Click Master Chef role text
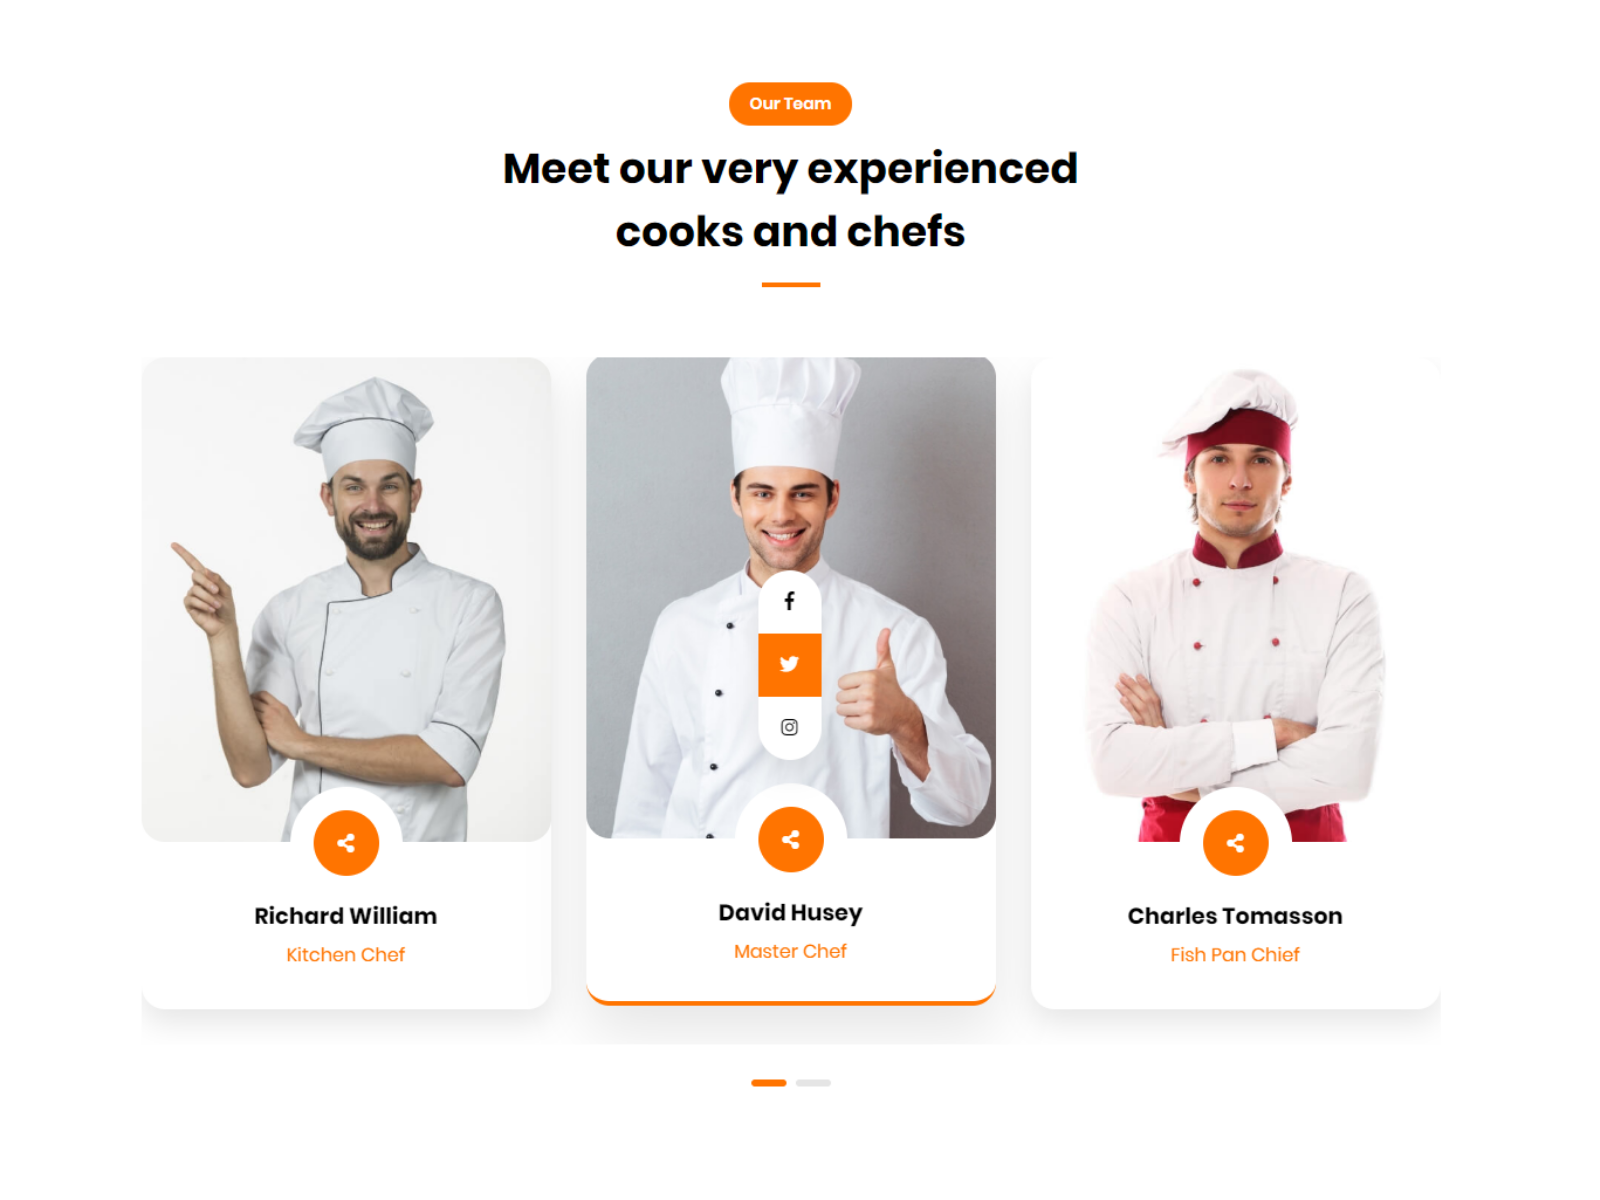Screen dimensions: 1600x1200 click(791, 952)
